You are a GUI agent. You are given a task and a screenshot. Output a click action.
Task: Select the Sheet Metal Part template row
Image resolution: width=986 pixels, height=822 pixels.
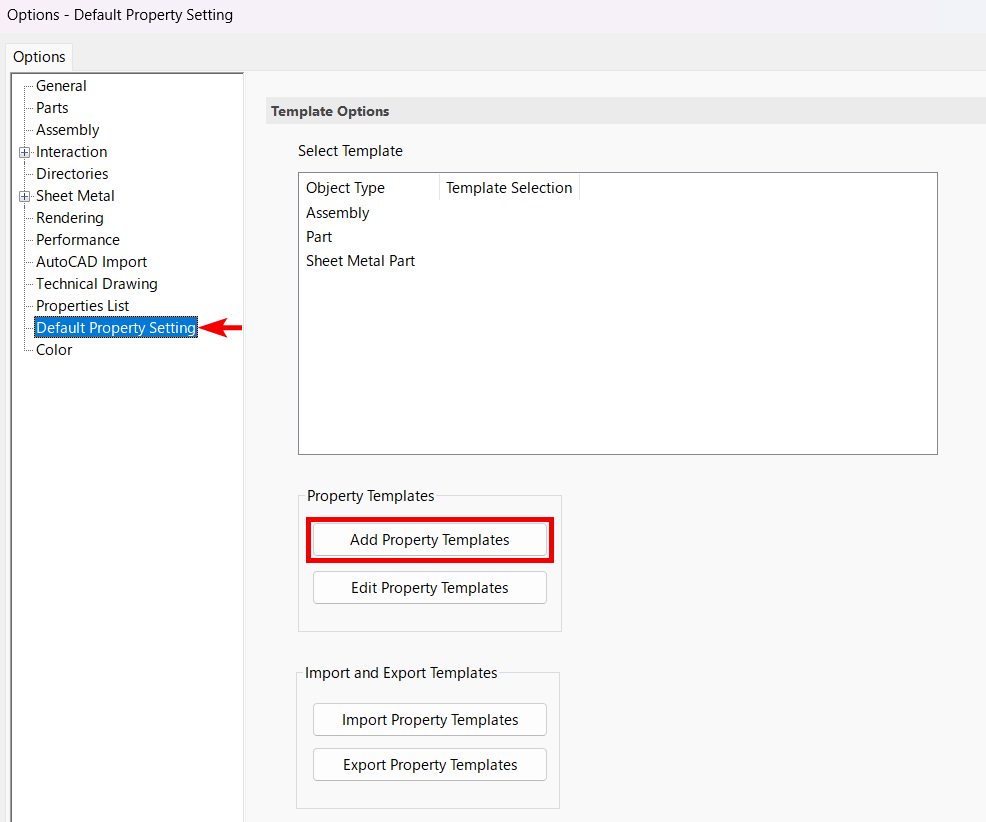pyautogui.click(x=360, y=261)
